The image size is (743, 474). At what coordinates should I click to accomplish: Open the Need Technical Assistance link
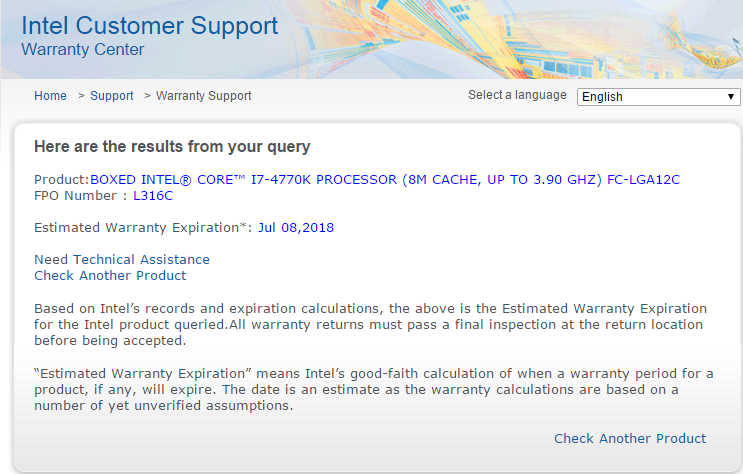[122, 259]
